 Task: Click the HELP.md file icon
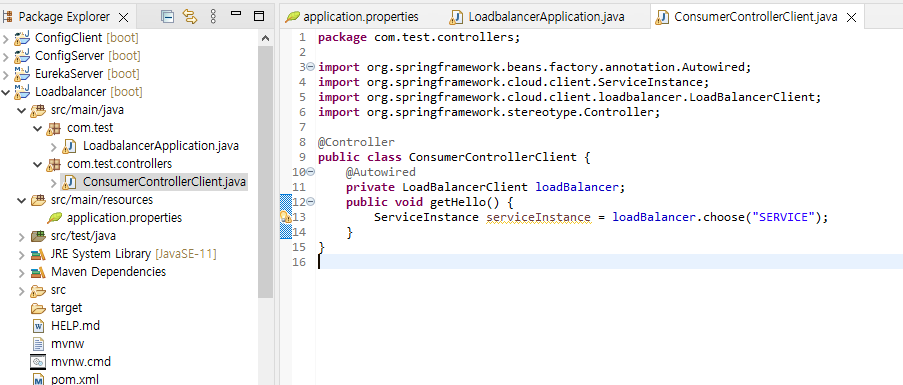point(38,326)
